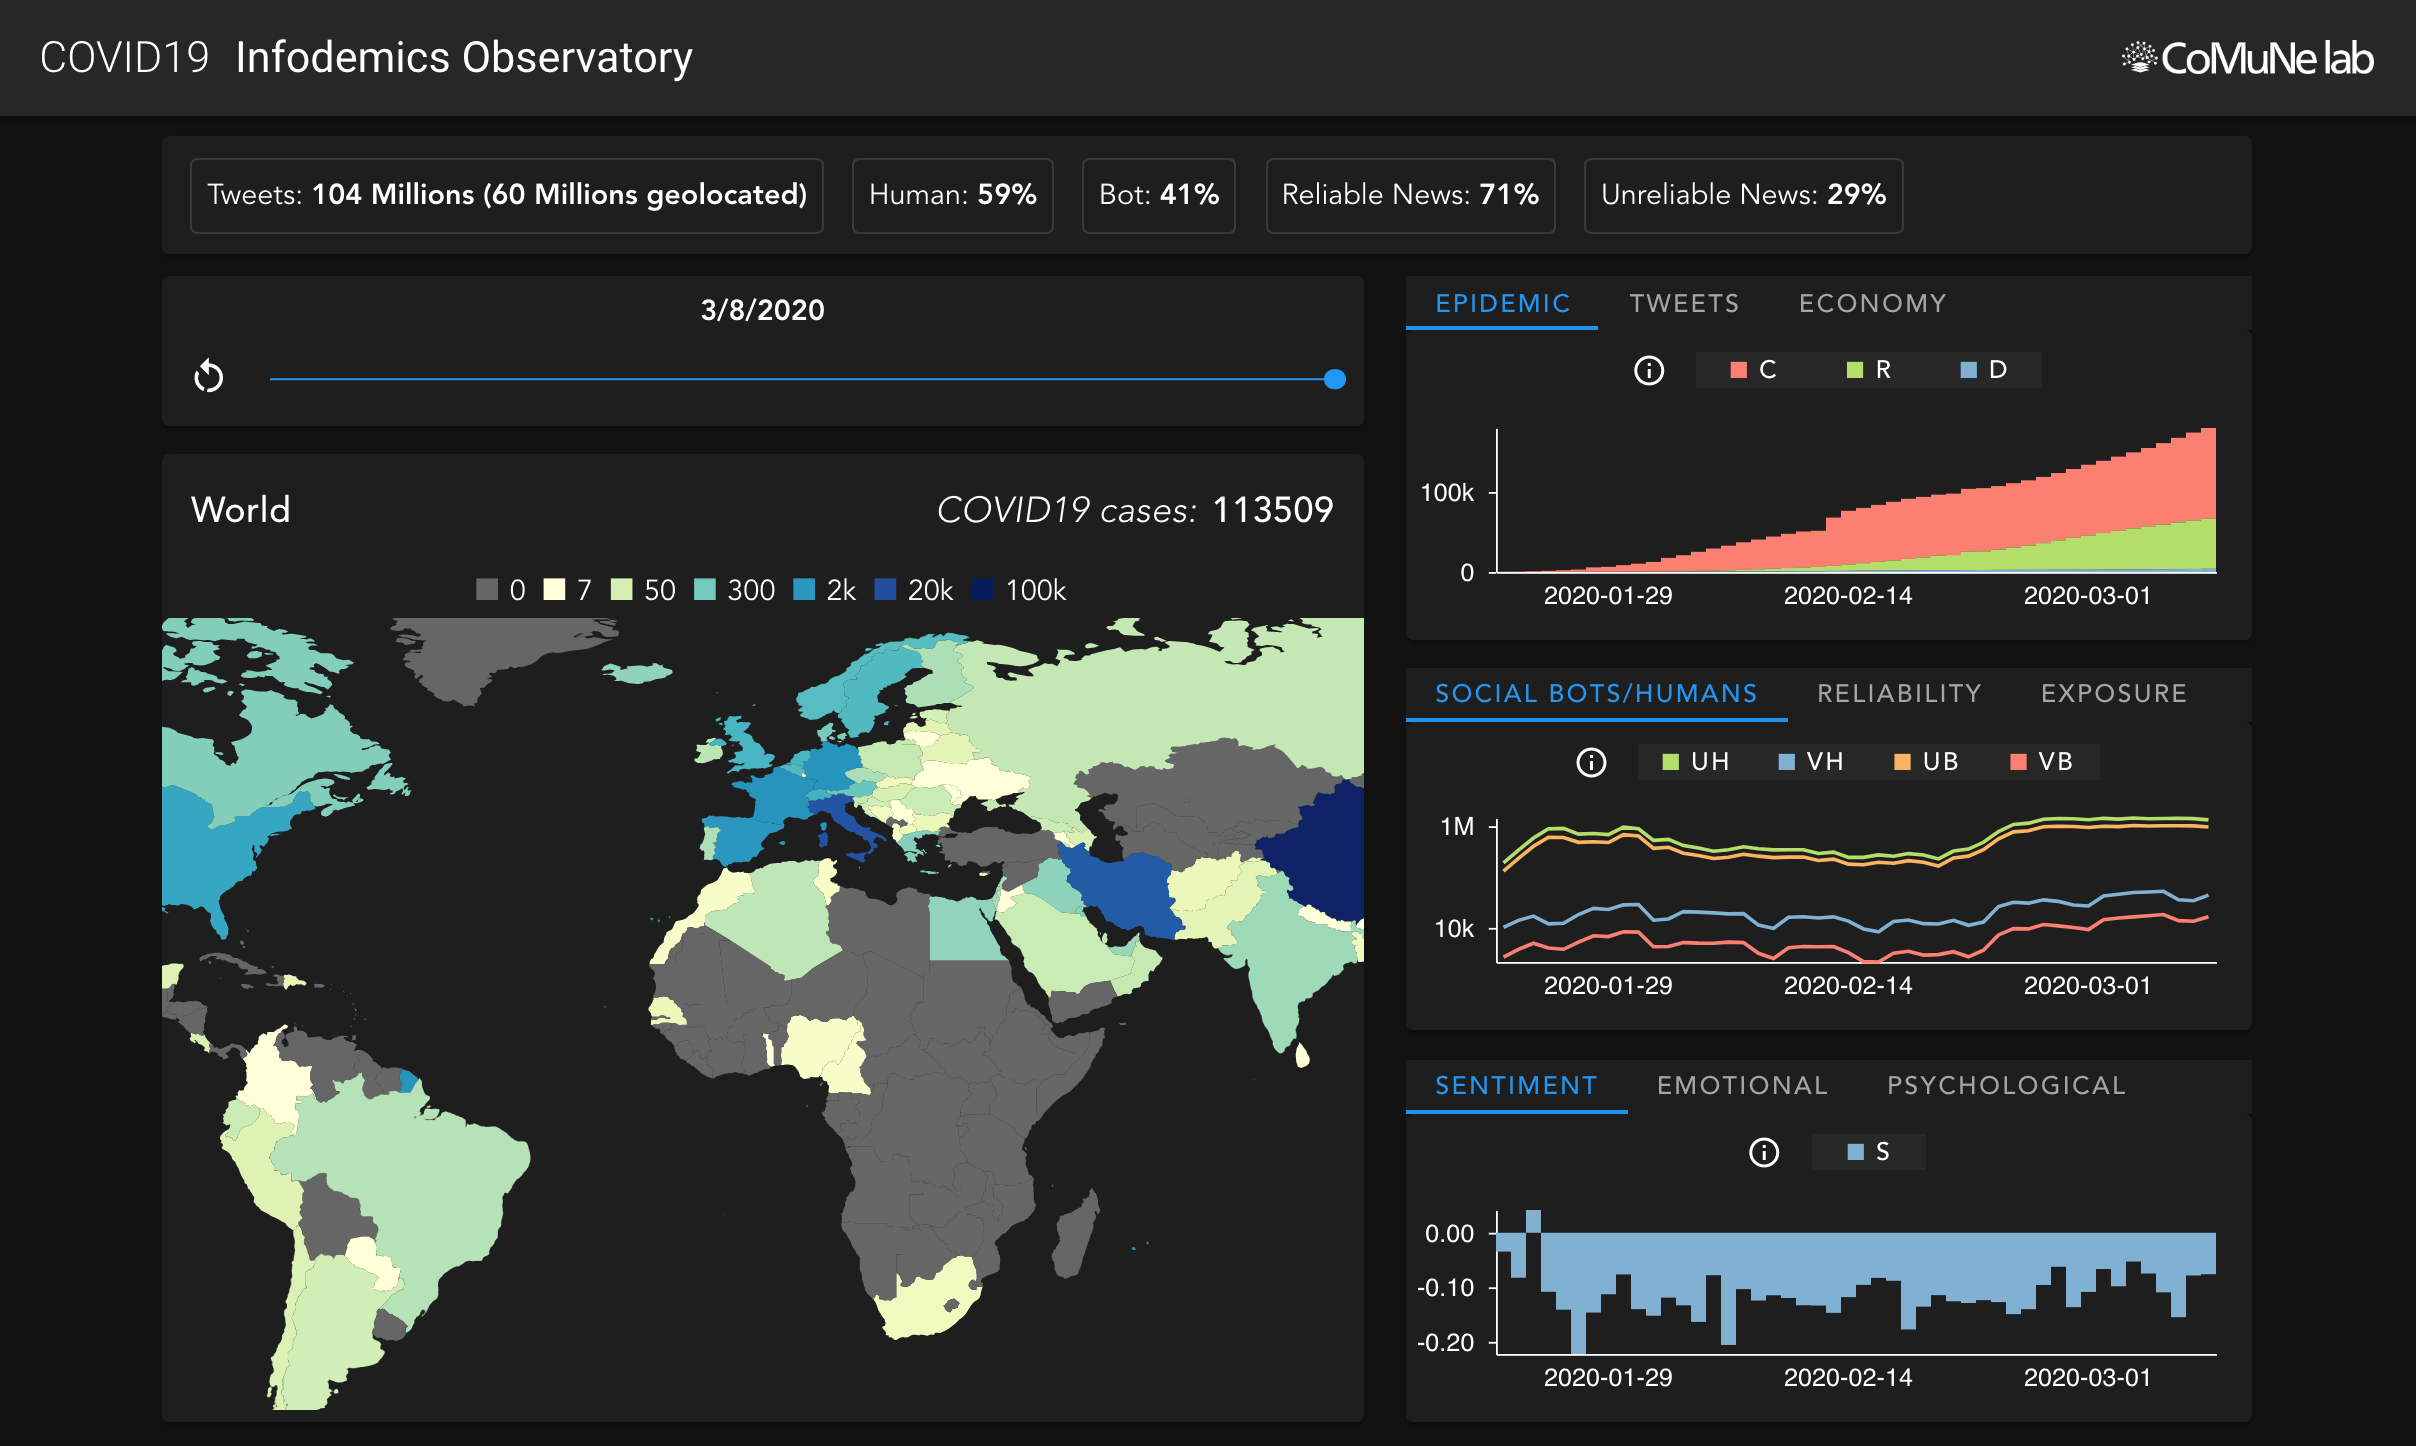Open the social bots chart info icon
The width and height of the screenshot is (2416, 1446).
pos(1591,762)
